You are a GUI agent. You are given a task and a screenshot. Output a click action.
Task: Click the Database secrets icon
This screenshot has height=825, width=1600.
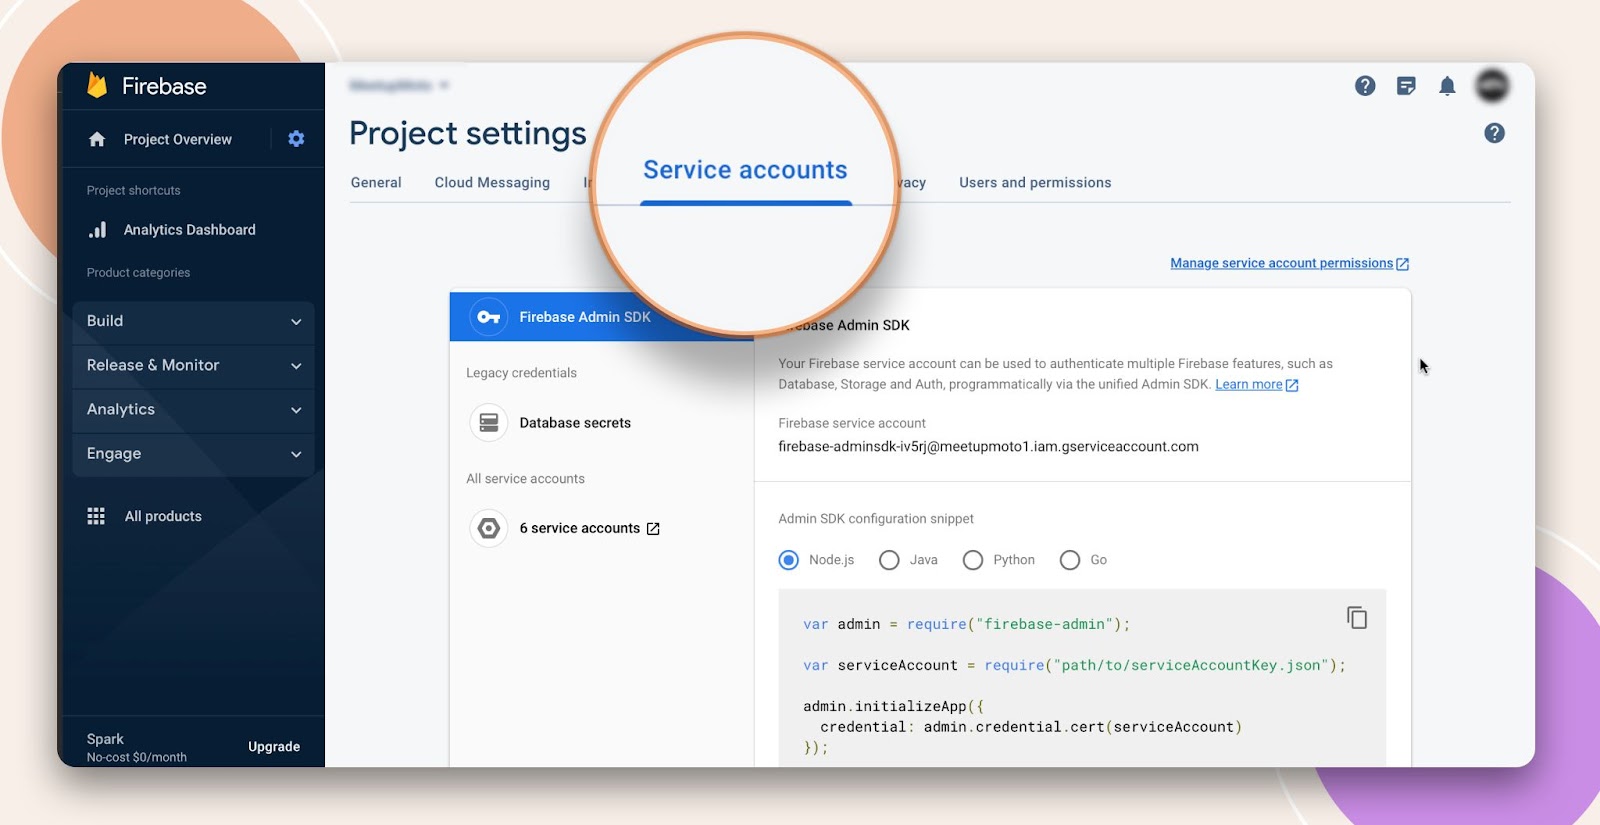[489, 423]
